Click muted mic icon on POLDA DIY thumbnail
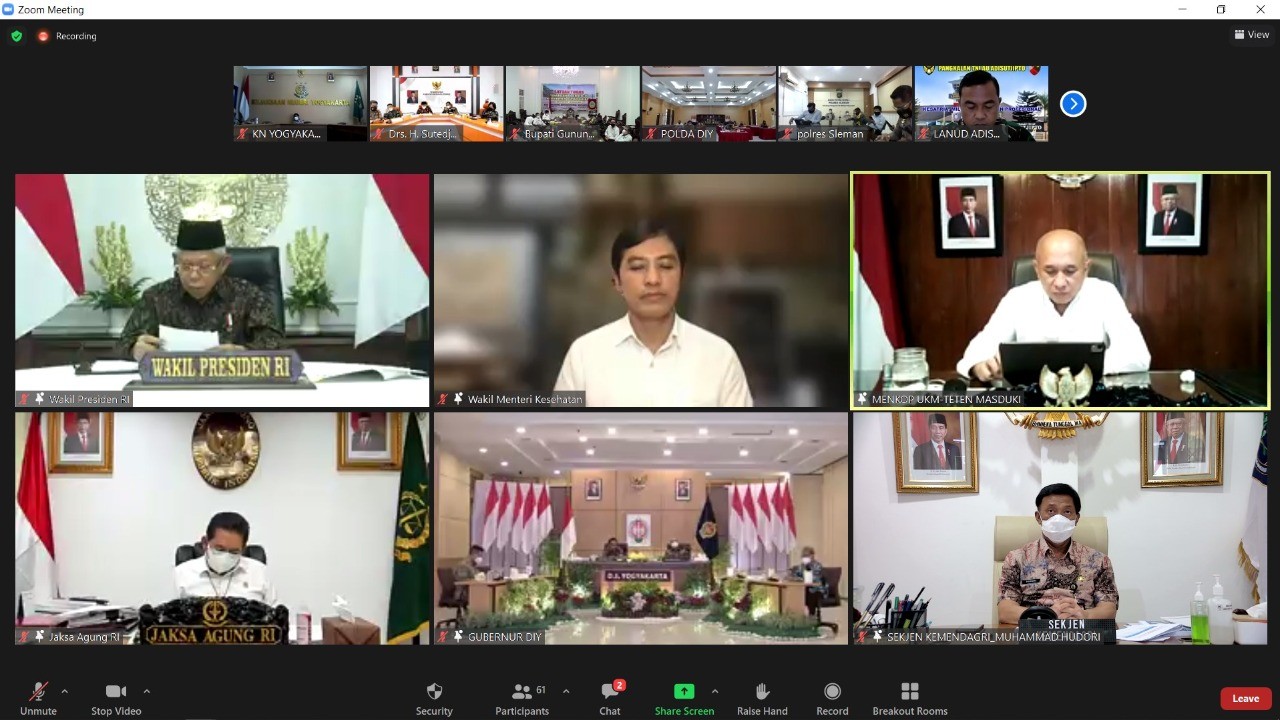1280x720 pixels. click(x=650, y=134)
